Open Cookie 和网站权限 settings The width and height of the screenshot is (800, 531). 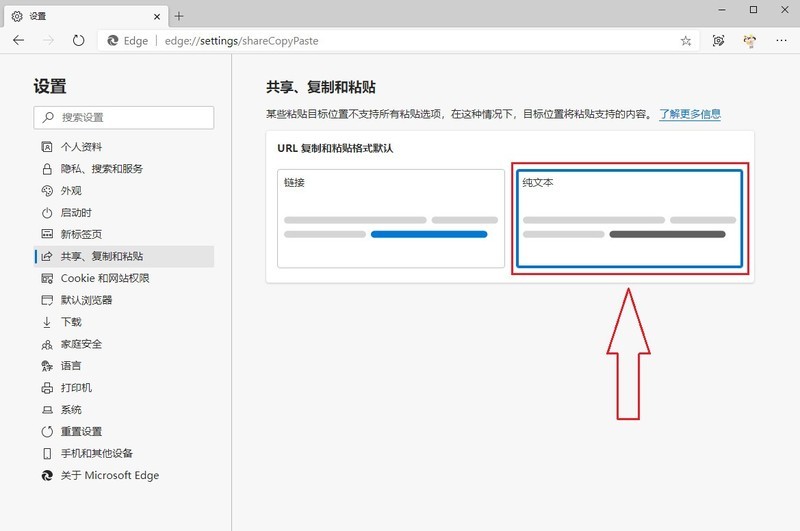click(x=104, y=278)
